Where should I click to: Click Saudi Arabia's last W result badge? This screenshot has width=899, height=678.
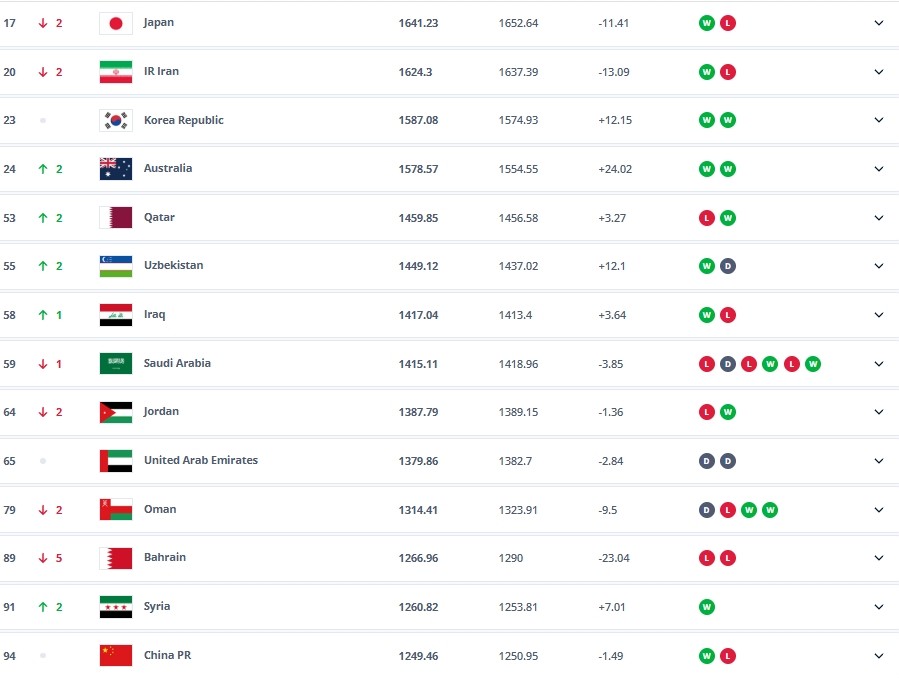pyautogui.click(x=812, y=364)
